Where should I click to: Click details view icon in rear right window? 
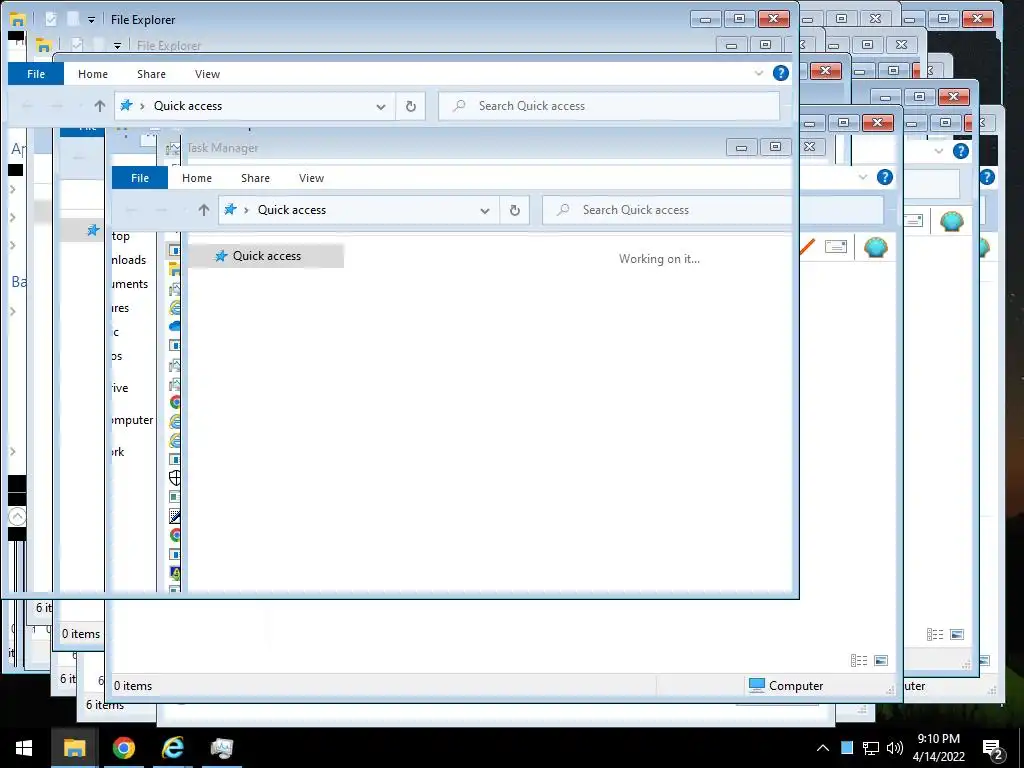935,634
